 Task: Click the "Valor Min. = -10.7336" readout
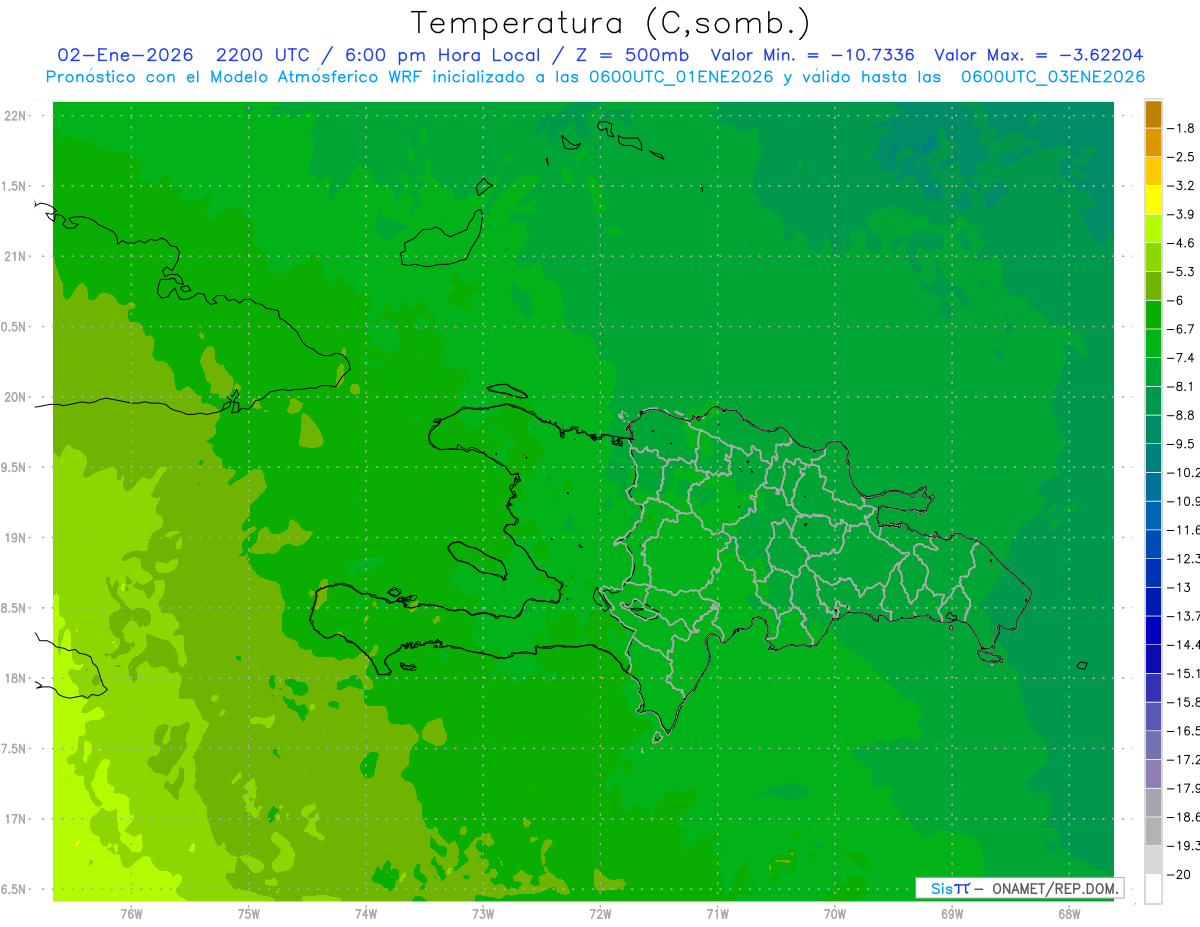click(x=813, y=55)
